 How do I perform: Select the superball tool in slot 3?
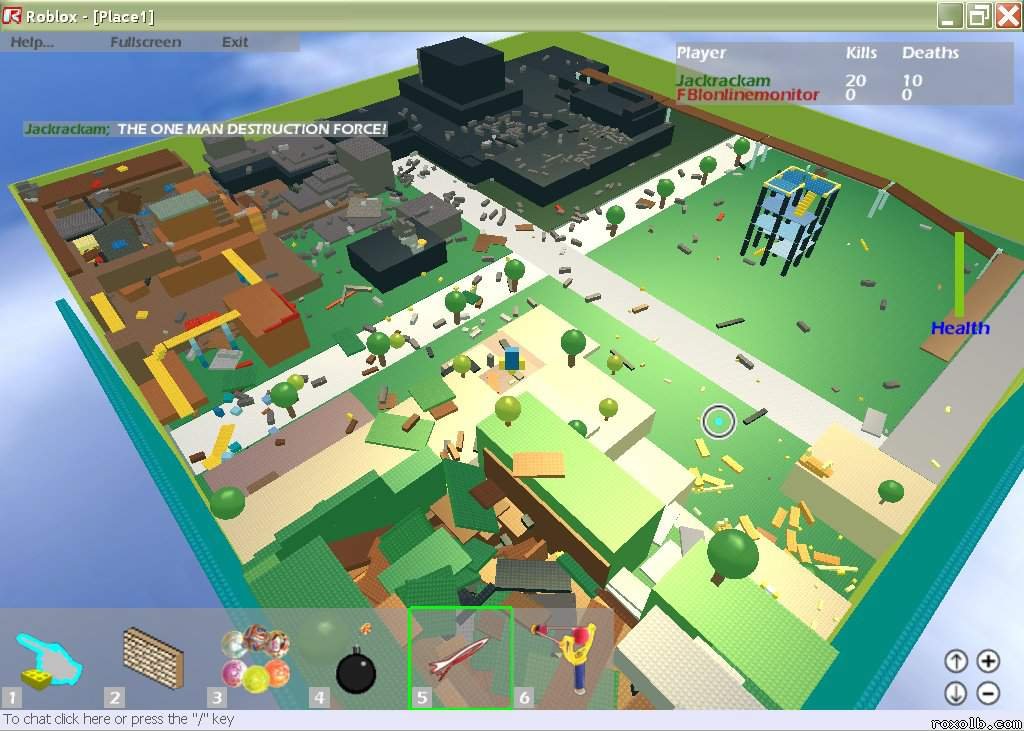(255, 660)
